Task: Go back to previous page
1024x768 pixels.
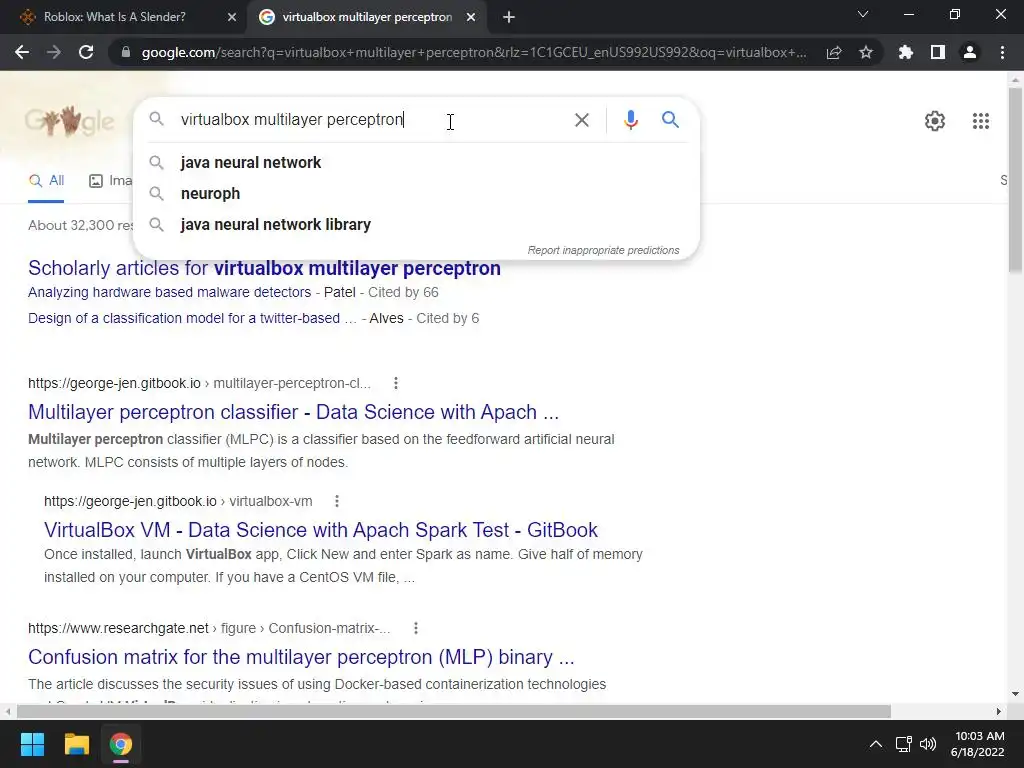Action: [22, 52]
